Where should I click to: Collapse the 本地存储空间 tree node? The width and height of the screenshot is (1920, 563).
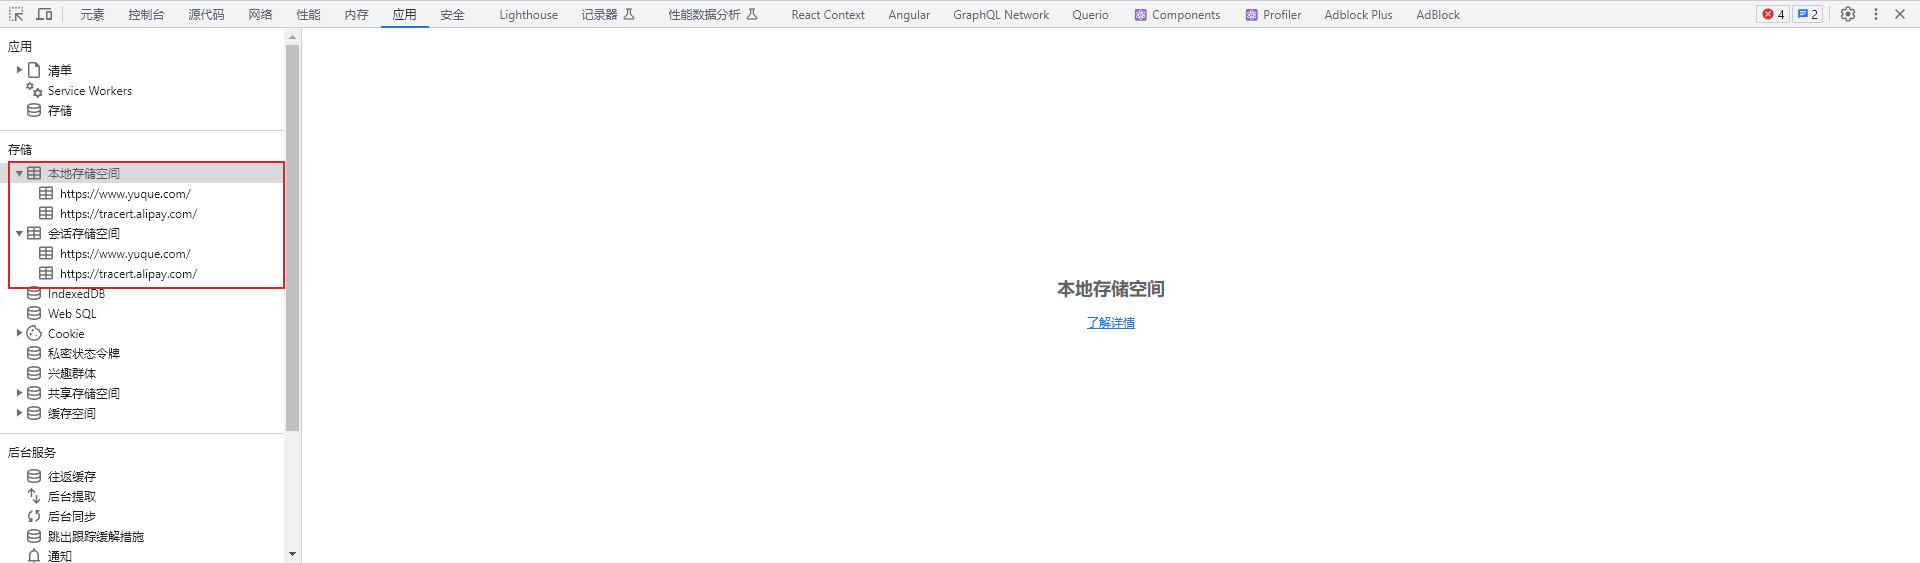click(x=19, y=174)
